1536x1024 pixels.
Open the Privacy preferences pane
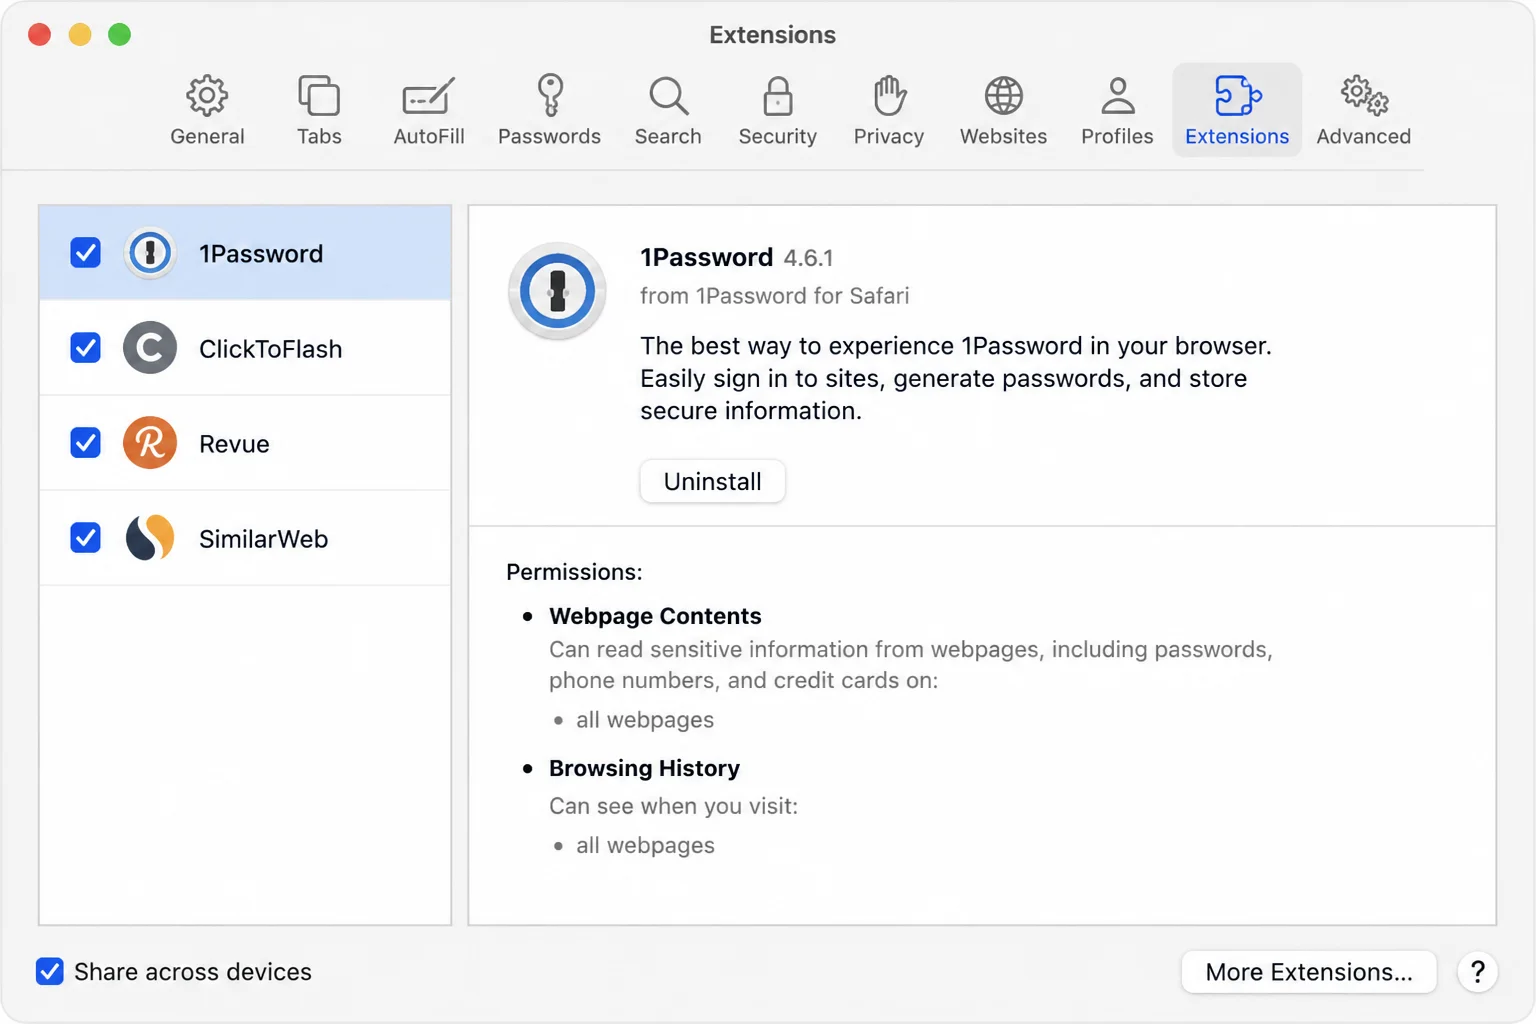pyautogui.click(x=889, y=111)
